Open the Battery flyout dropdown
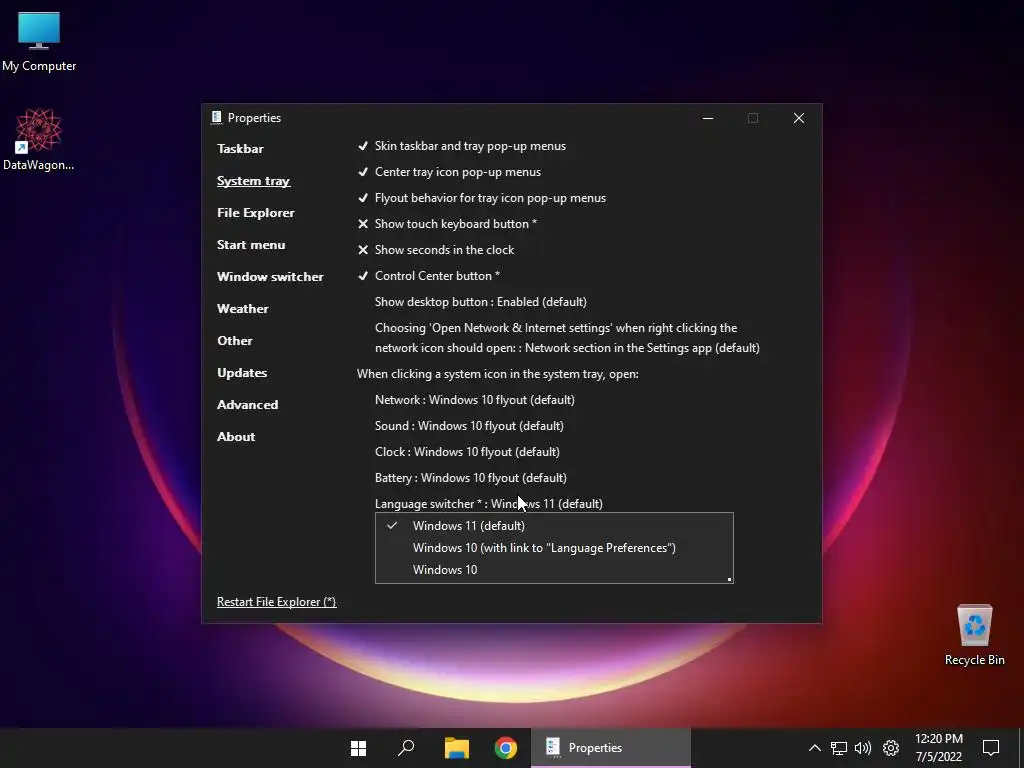 pos(470,479)
